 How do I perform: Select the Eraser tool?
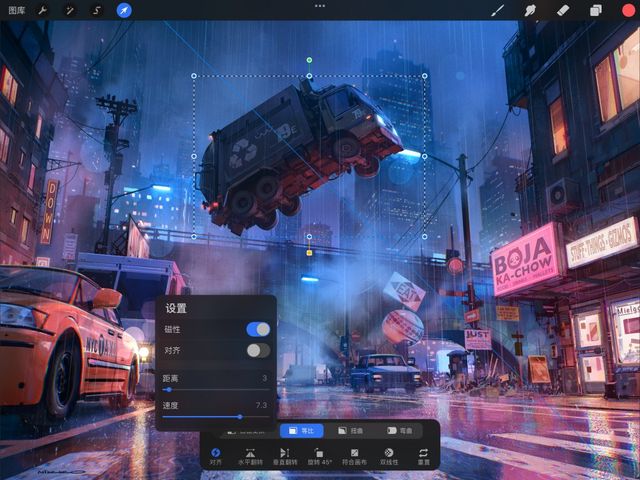(562, 10)
